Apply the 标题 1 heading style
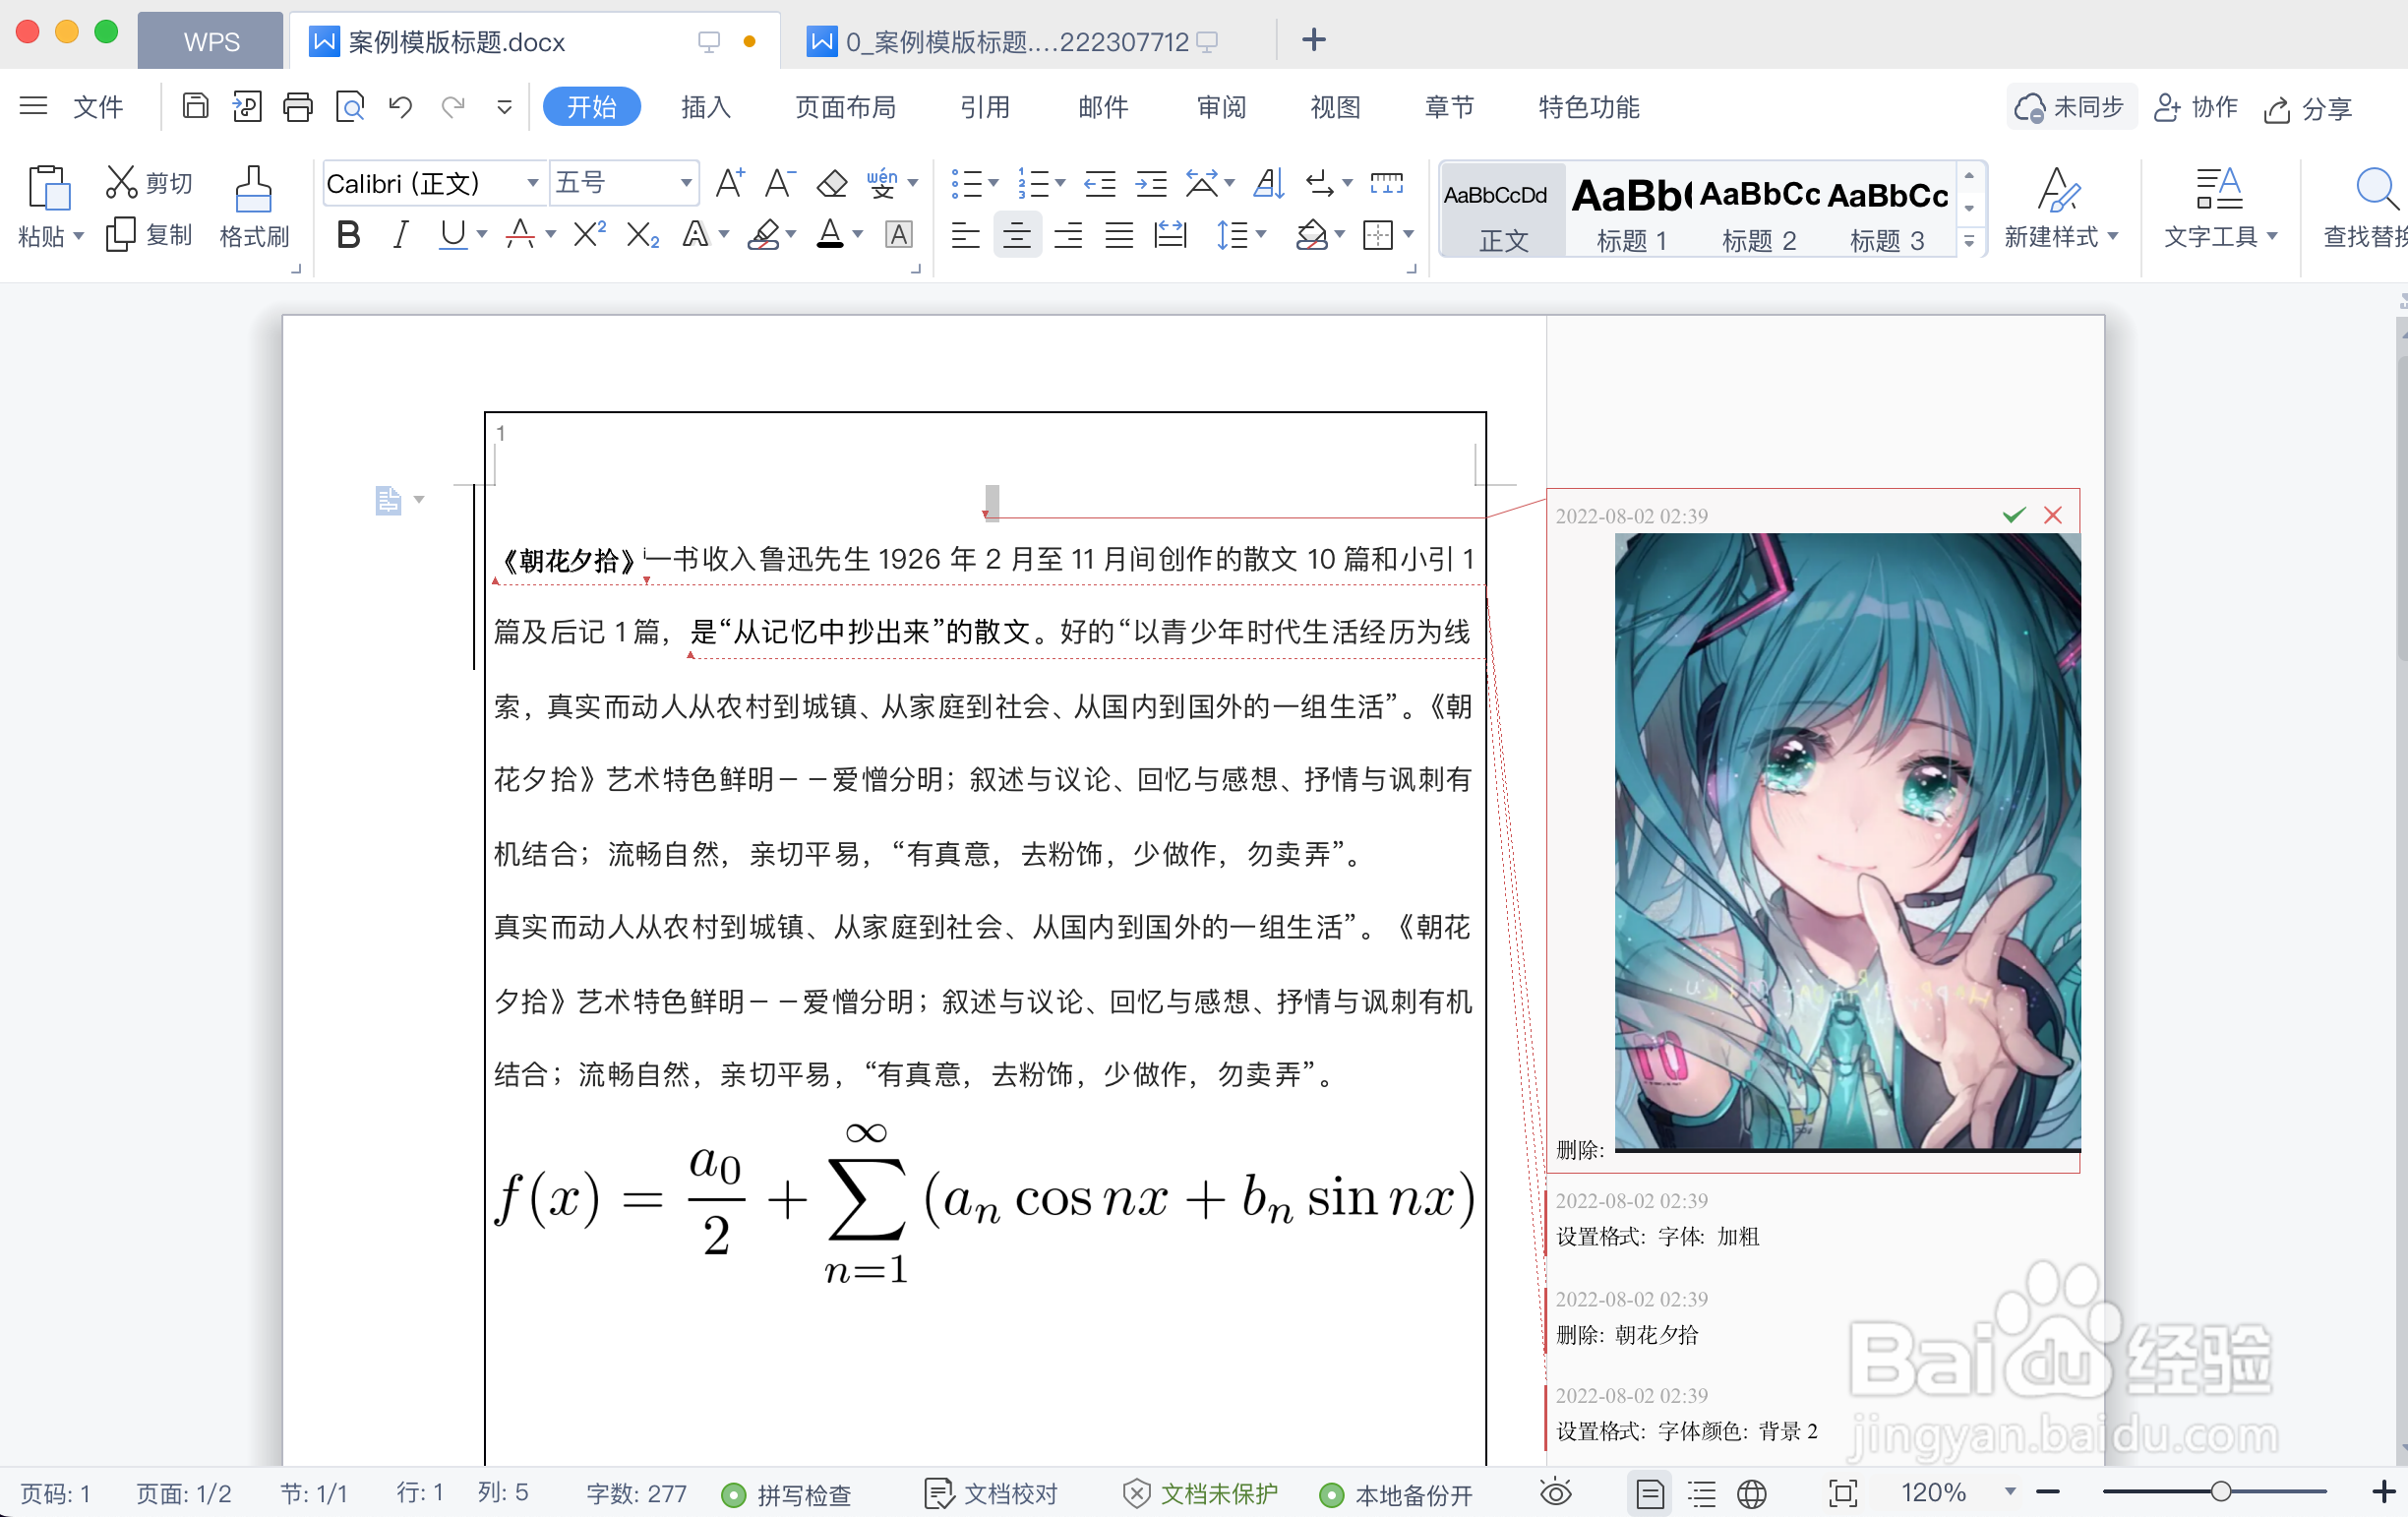Screen dimensions: 2408x1517 tap(1631, 212)
